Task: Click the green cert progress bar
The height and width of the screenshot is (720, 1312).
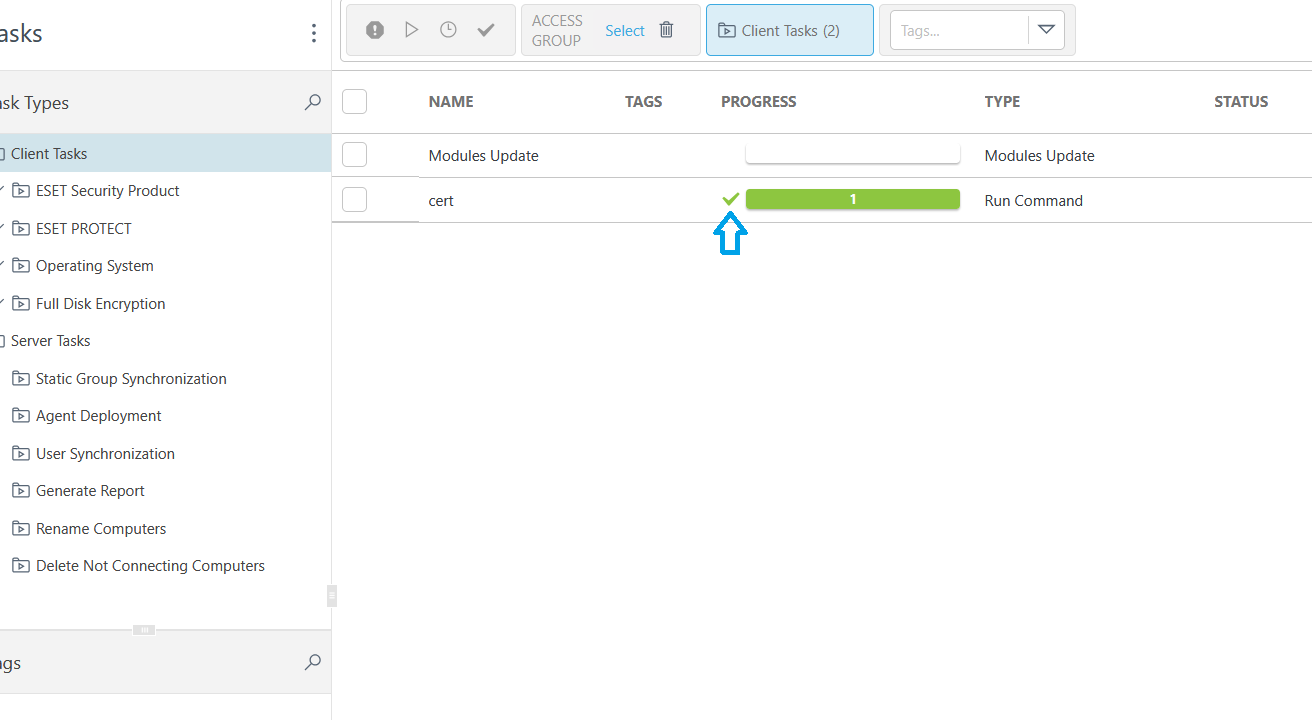Action: click(x=852, y=200)
